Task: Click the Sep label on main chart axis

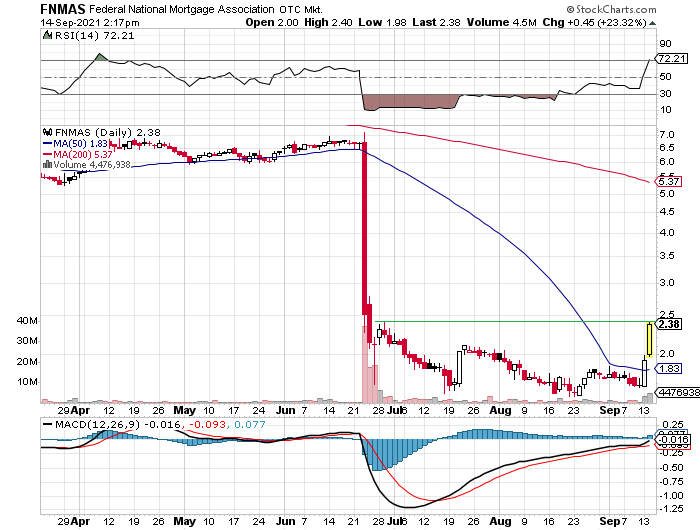Action: [x=610, y=410]
